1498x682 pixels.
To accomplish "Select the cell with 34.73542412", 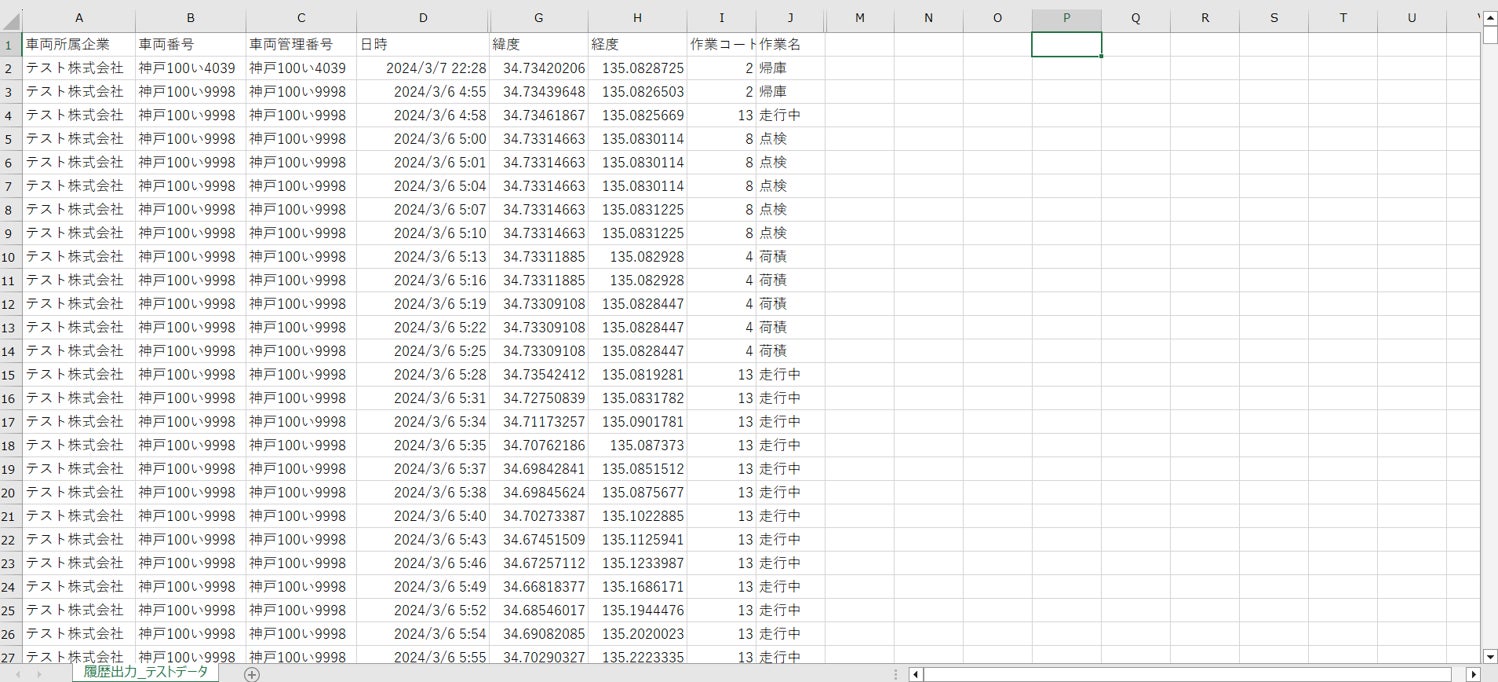I will pos(539,374).
